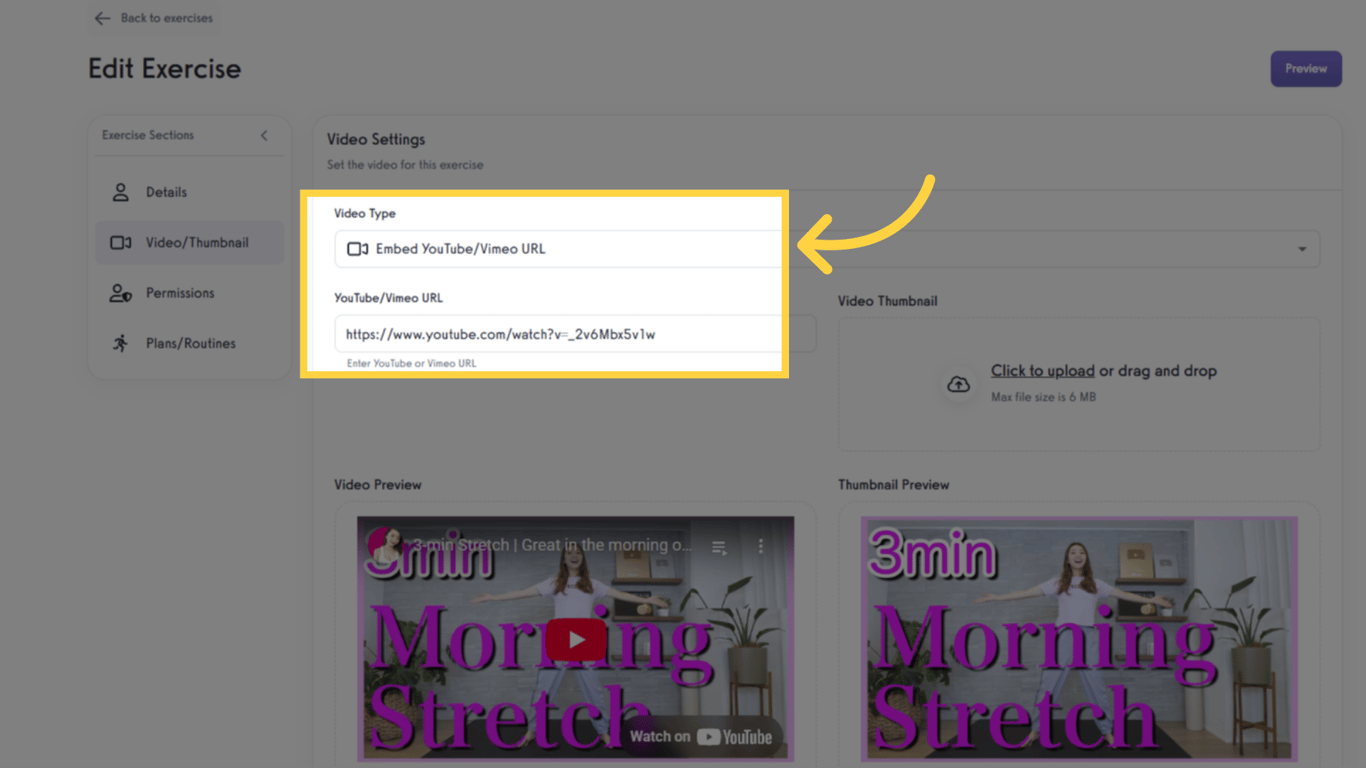The width and height of the screenshot is (1366, 768).
Task: Select the Plans/Routines runner icon
Action: [x=120, y=343]
